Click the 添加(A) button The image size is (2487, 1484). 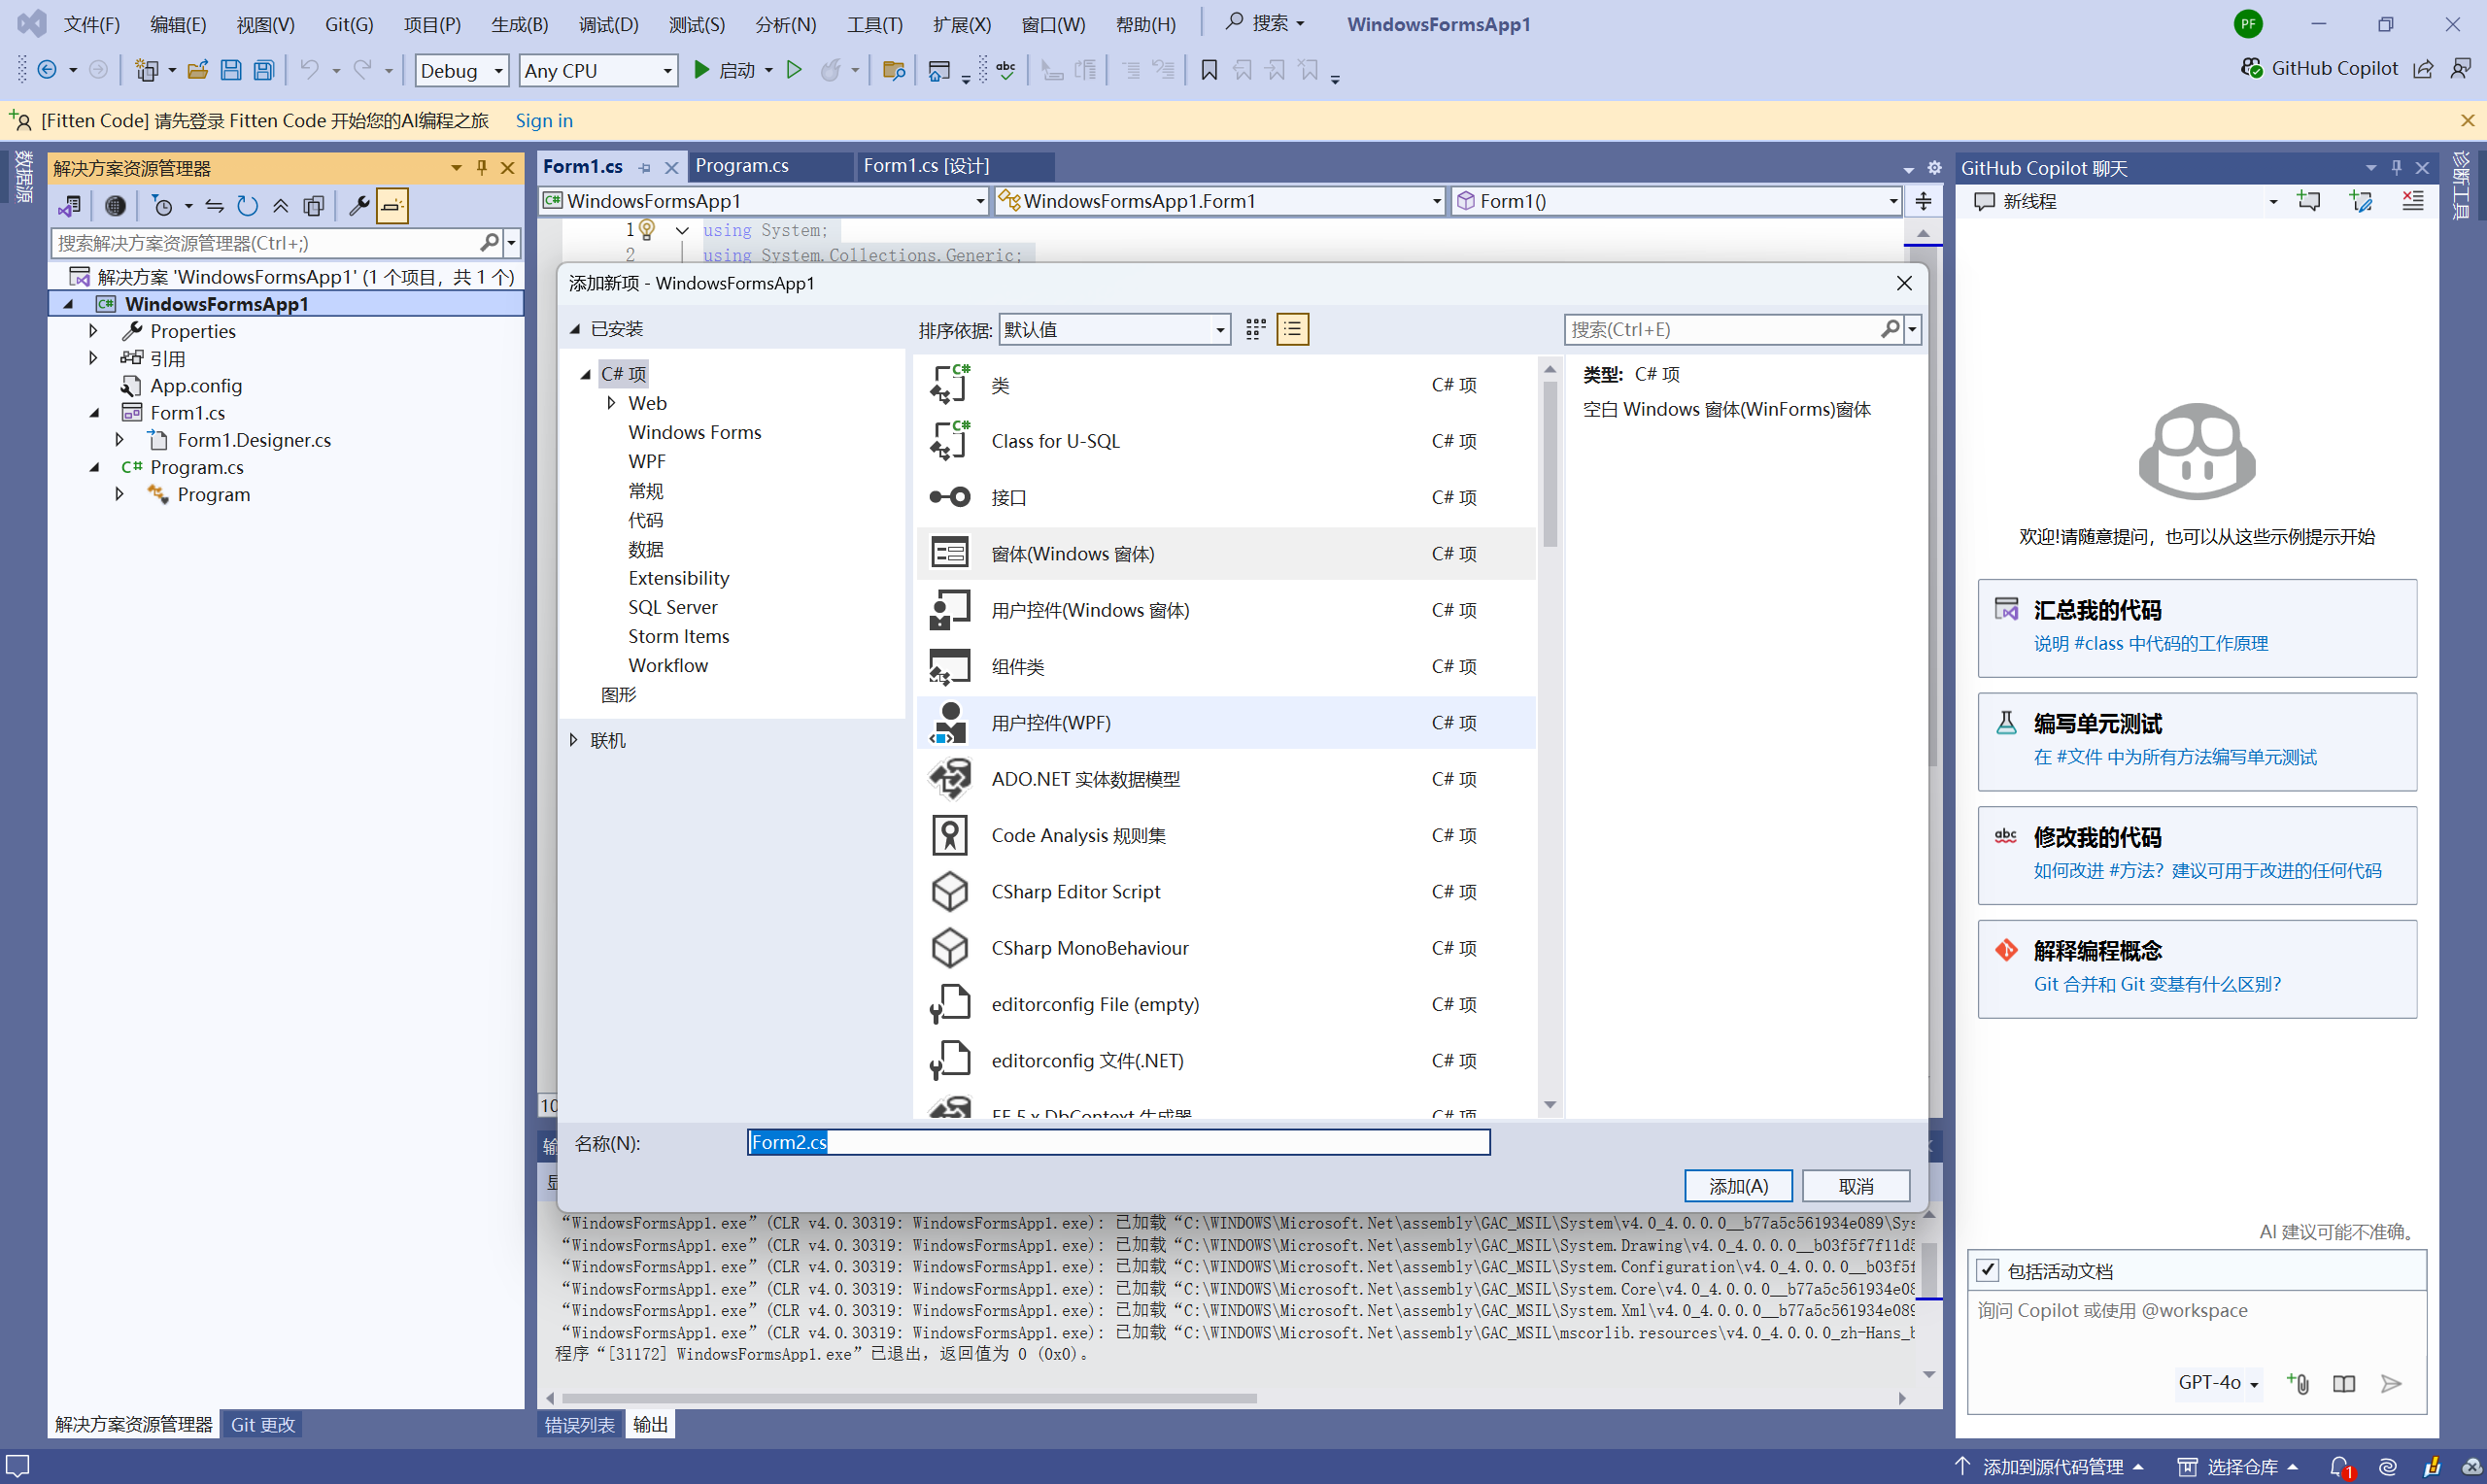(1738, 1186)
